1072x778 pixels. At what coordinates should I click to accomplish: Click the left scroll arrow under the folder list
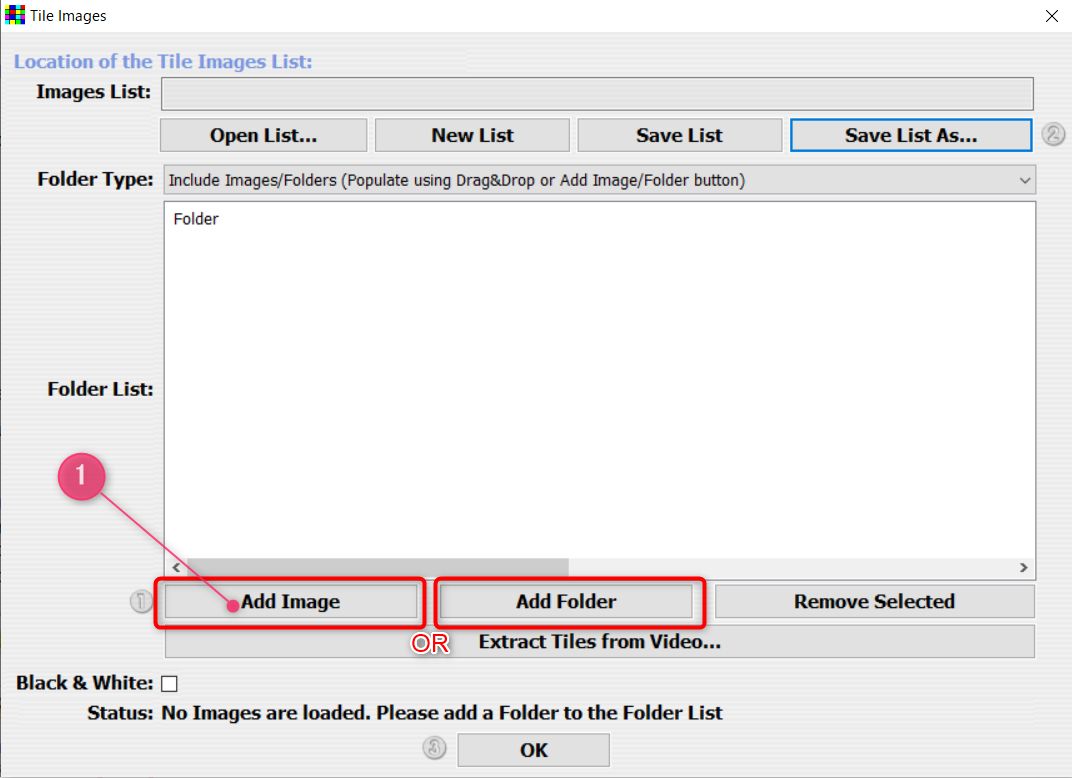pyautogui.click(x=176, y=567)
